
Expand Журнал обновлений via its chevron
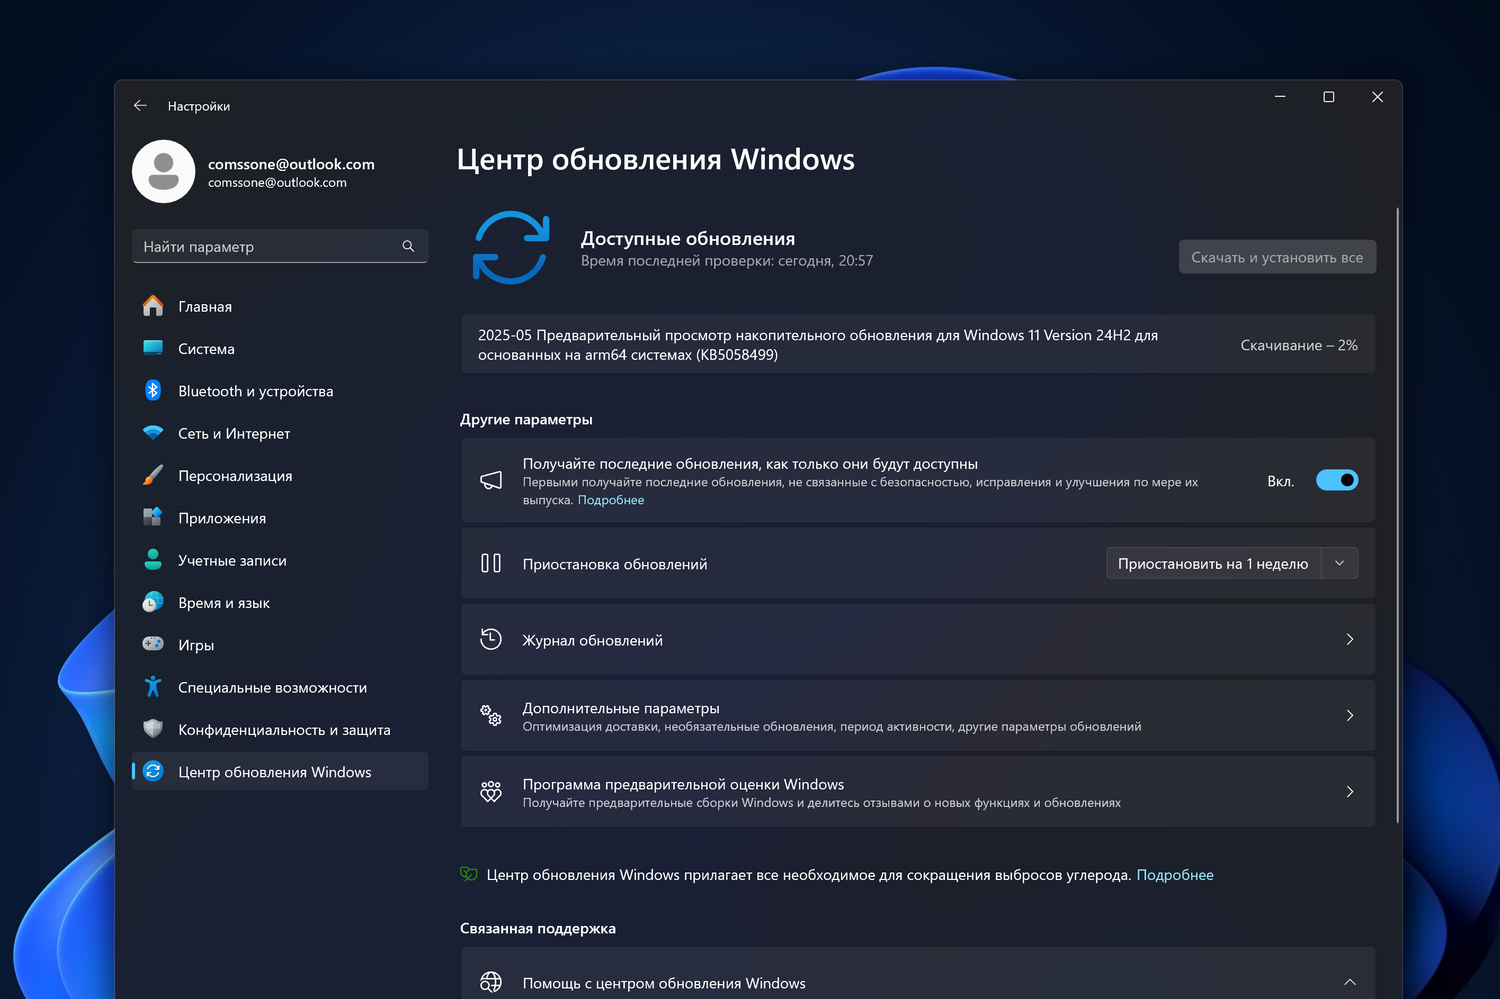coord(1350,639)
